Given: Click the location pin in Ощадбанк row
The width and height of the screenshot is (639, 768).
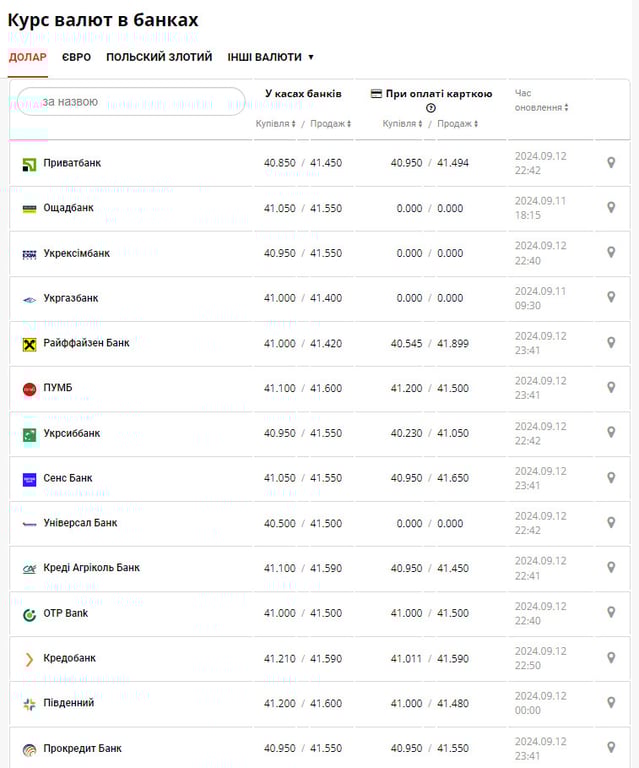Looking at the screenshot, I should point(611,208).
